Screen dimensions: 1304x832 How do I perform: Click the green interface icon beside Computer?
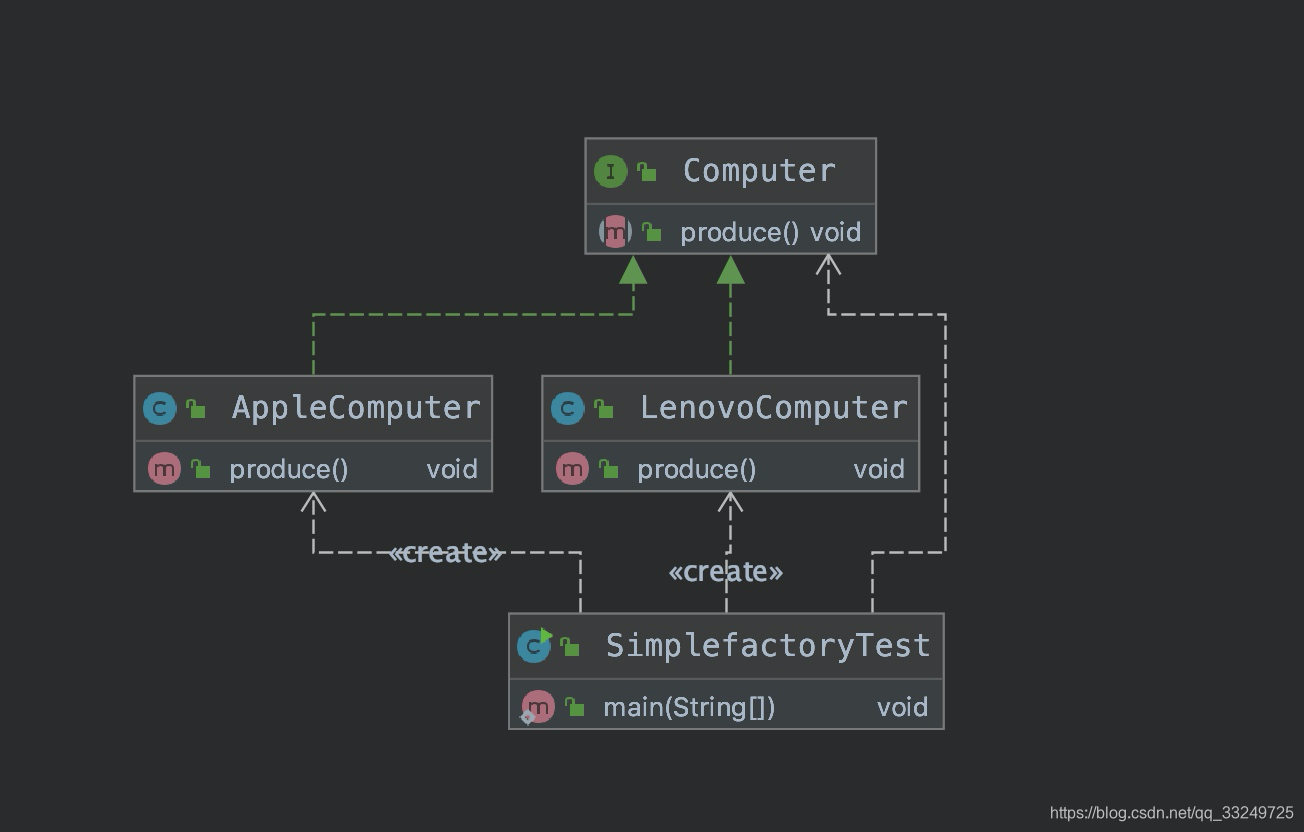(610, 172)
